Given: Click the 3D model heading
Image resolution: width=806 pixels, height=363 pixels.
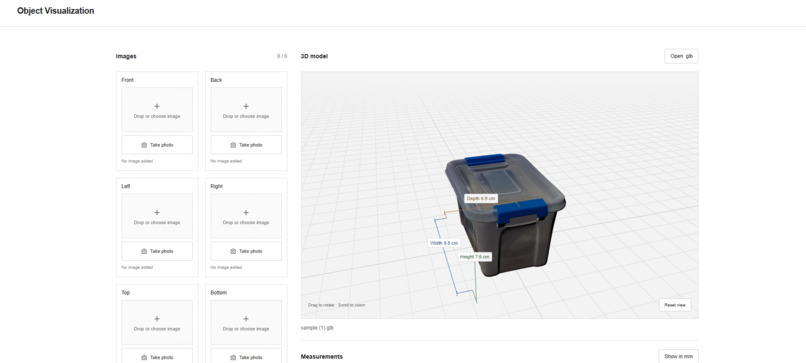Looking at the screenshot, I should pos(314,56).
